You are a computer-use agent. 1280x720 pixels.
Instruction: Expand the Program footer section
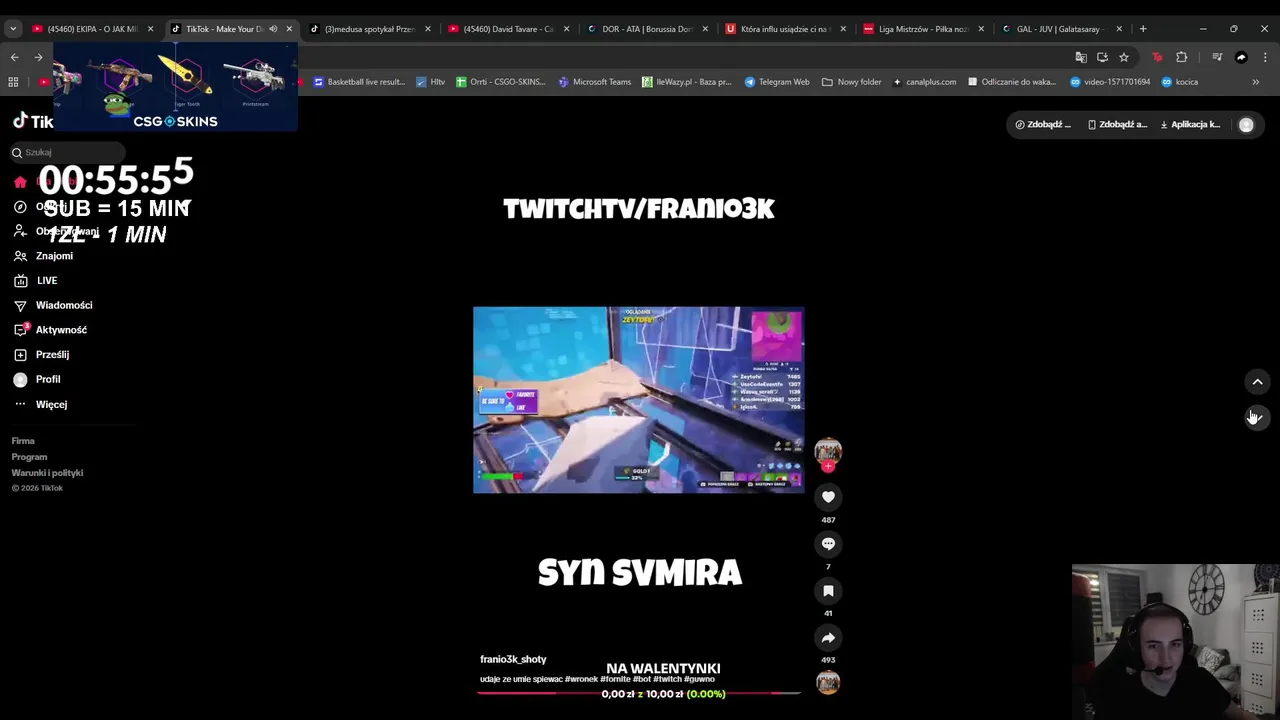pos(29,457)
